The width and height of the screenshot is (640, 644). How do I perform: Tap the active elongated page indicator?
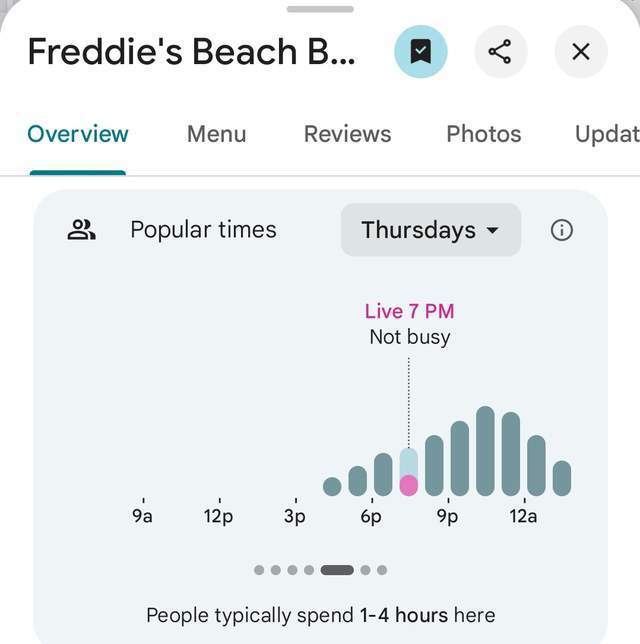coord(337,570)
